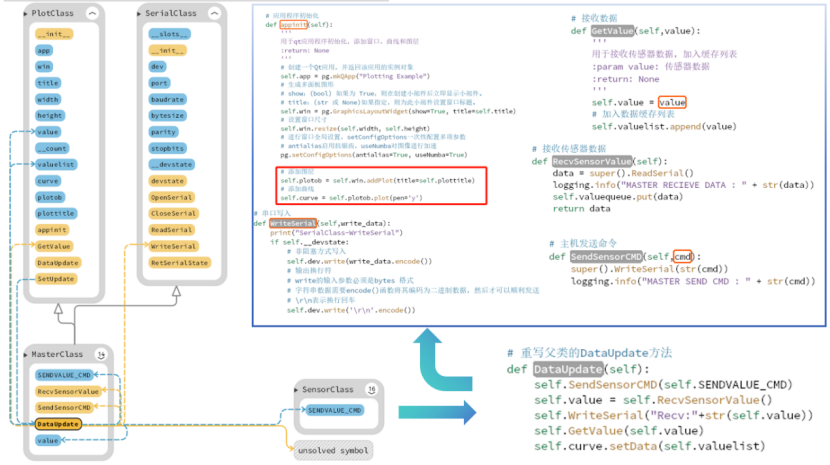The image size is (830, 465).
Task: Click highlighted DataUpdate name in code snippet
Action: (x=567, y=370)
